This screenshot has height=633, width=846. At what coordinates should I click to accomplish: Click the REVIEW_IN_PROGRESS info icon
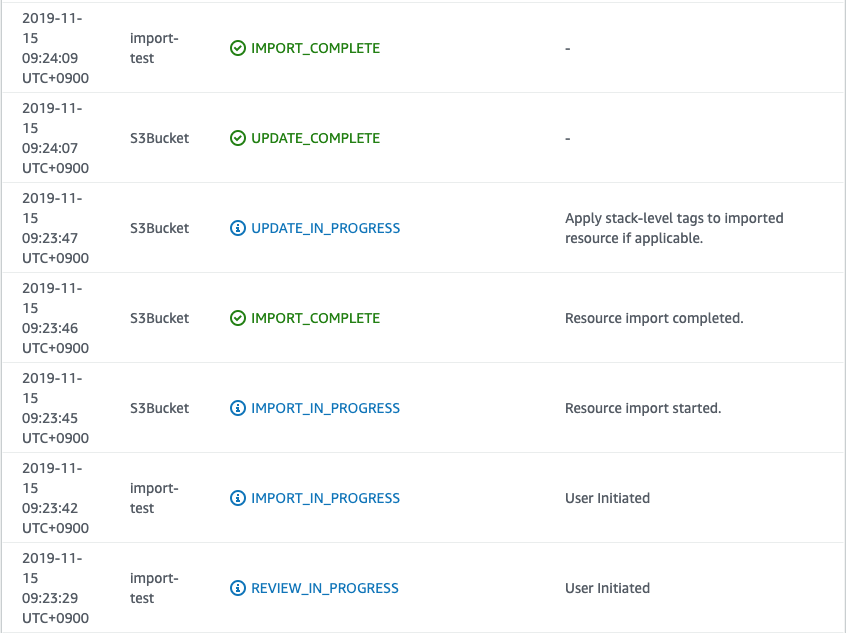237,588
